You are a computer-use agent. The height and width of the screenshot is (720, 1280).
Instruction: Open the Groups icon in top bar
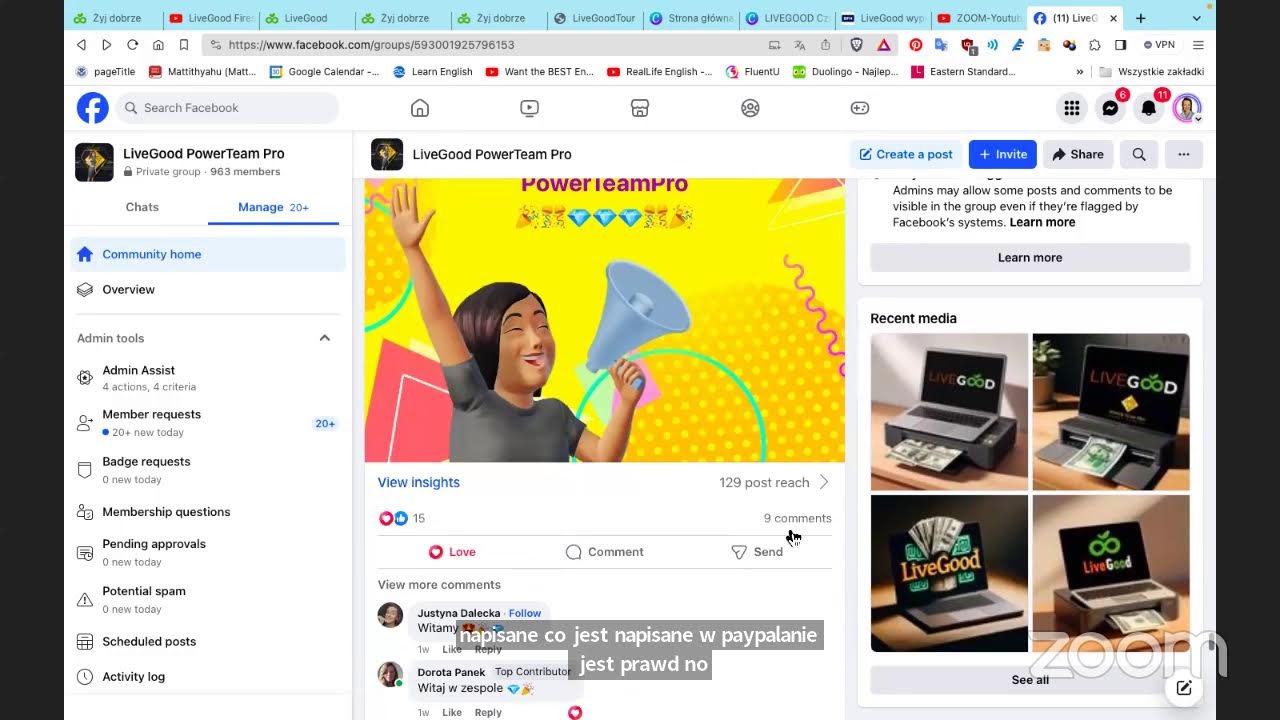(750, 108)
